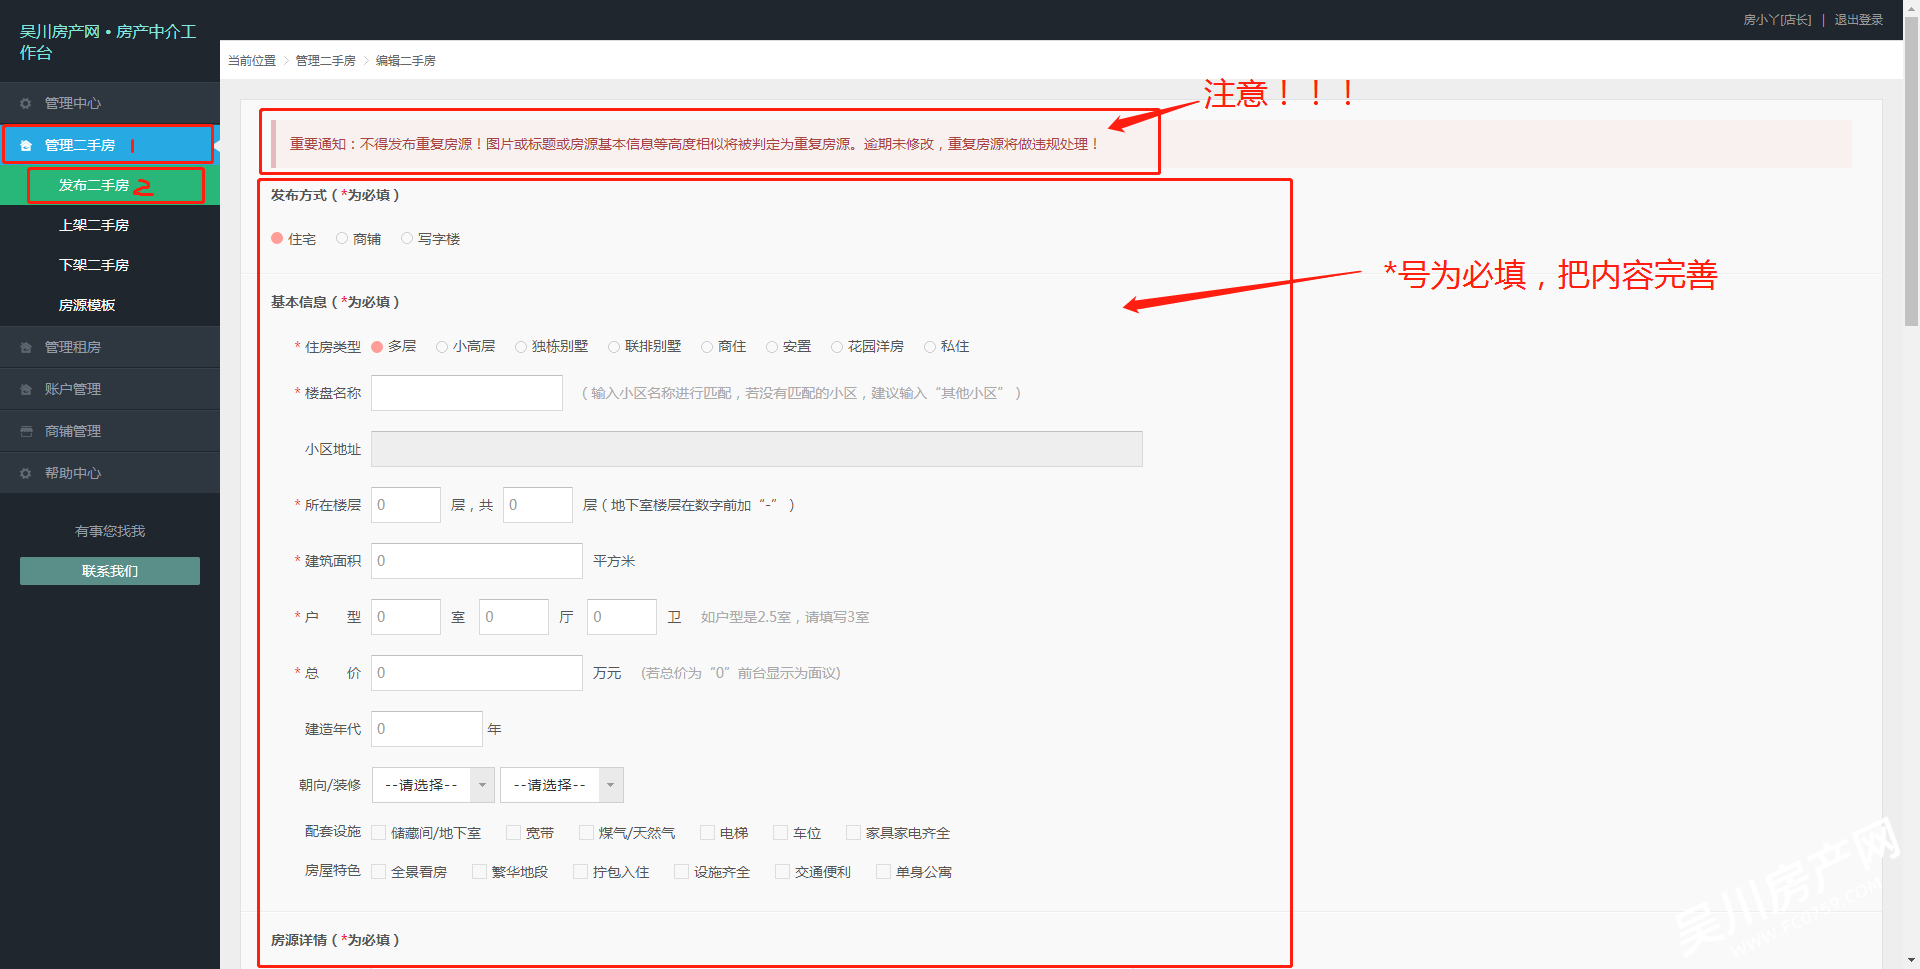Click the icon beside 管理租房
Viewport: 1920px width, 969px height.
26,347
